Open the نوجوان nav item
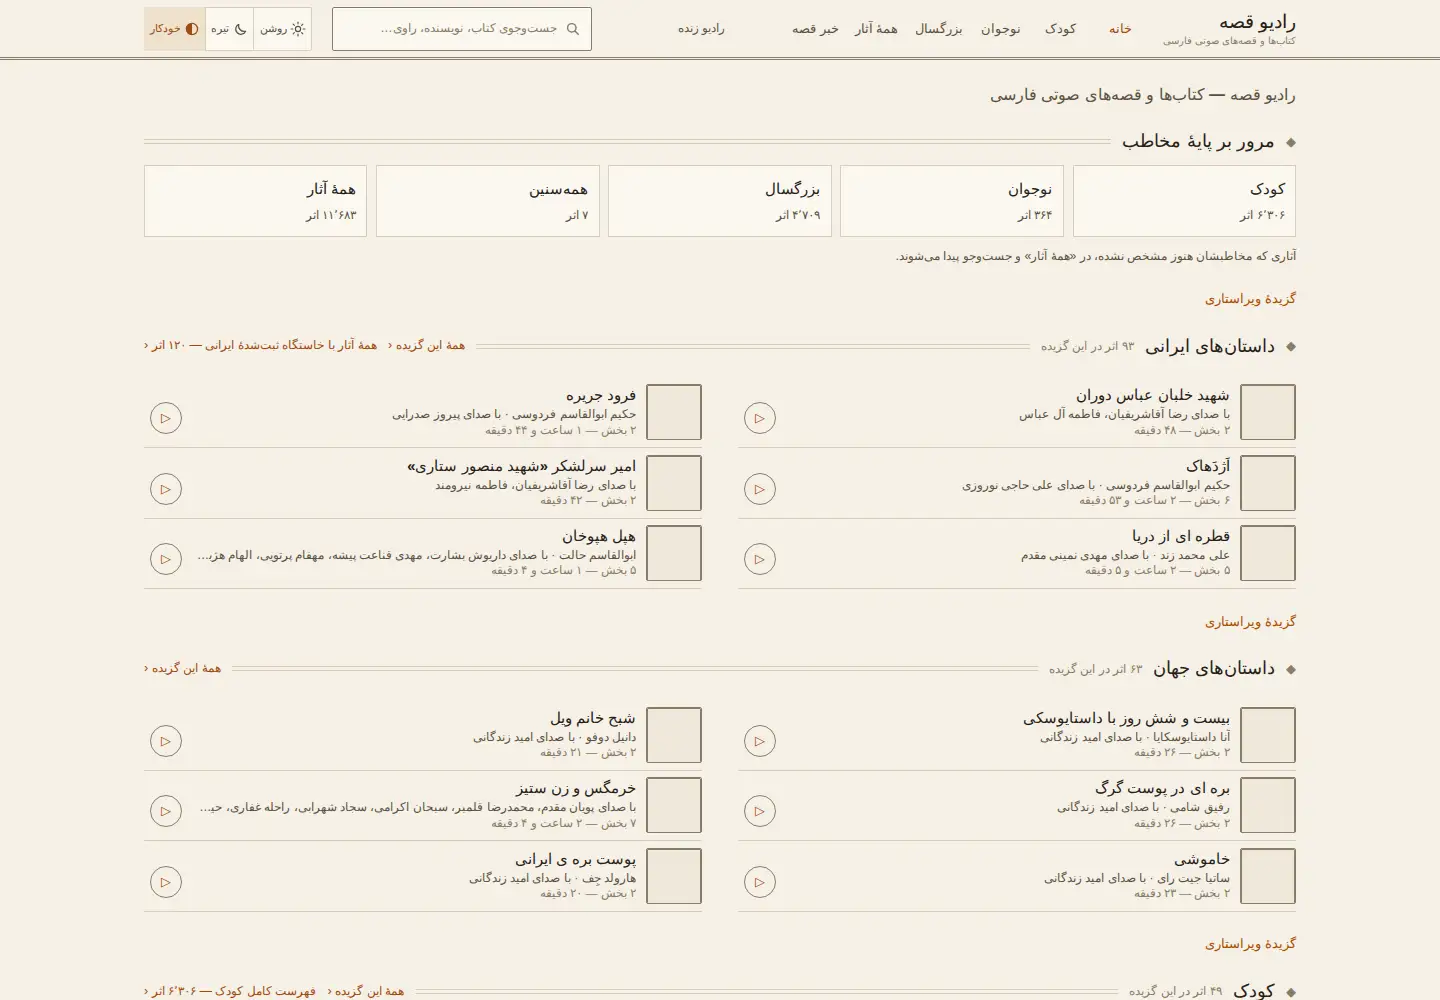This screenshot has height=1000, width=1440. click(1001, 29)
